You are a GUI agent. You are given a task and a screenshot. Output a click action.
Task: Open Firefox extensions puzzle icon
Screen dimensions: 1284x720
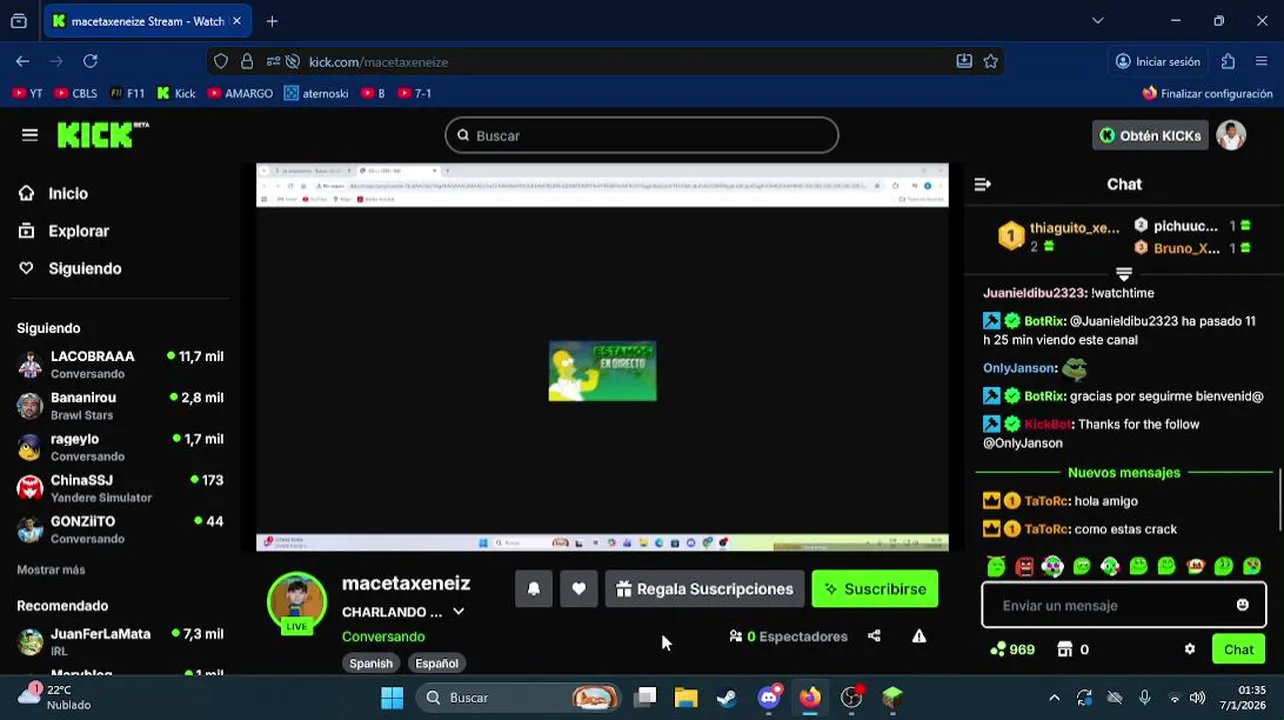(x=1228, y=61)
